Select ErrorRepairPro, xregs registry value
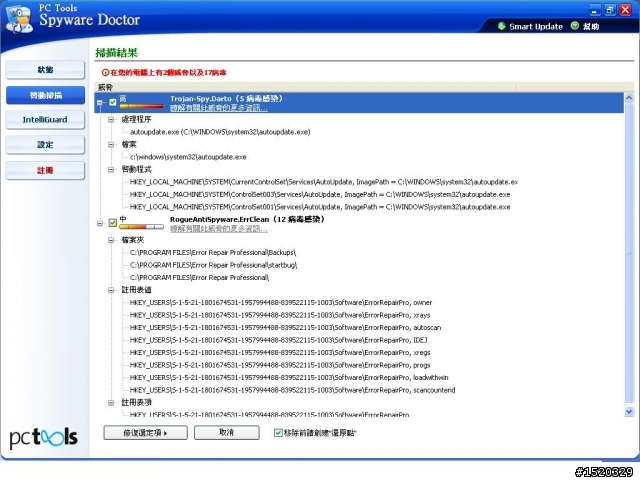Image resolution: width=640 pixels, height=480 pixels. pyautogui.click(x=280, y=353)
